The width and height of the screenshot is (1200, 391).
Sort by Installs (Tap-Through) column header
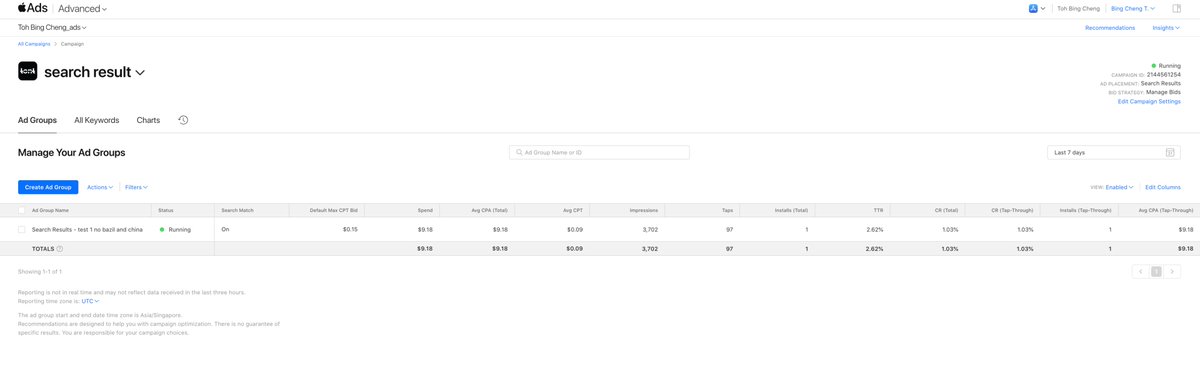1084,211
